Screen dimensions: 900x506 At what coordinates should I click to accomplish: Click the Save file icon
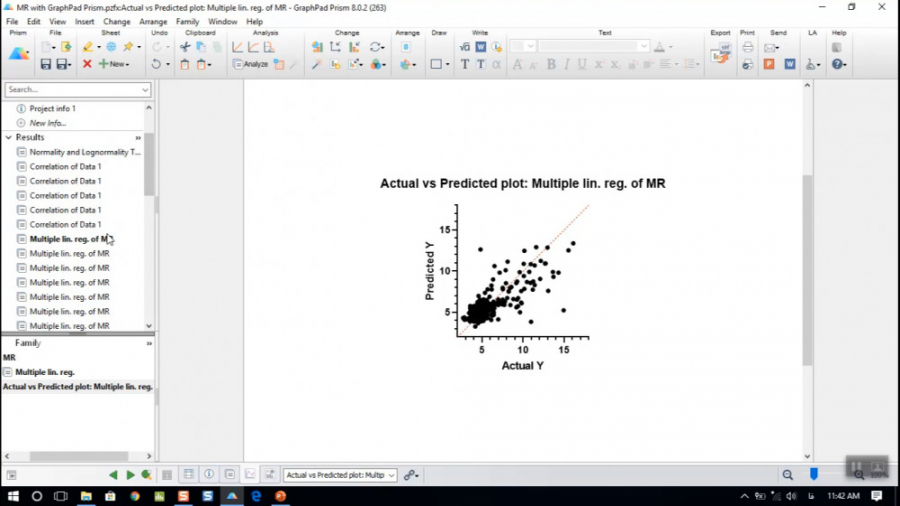pos(45,64)
